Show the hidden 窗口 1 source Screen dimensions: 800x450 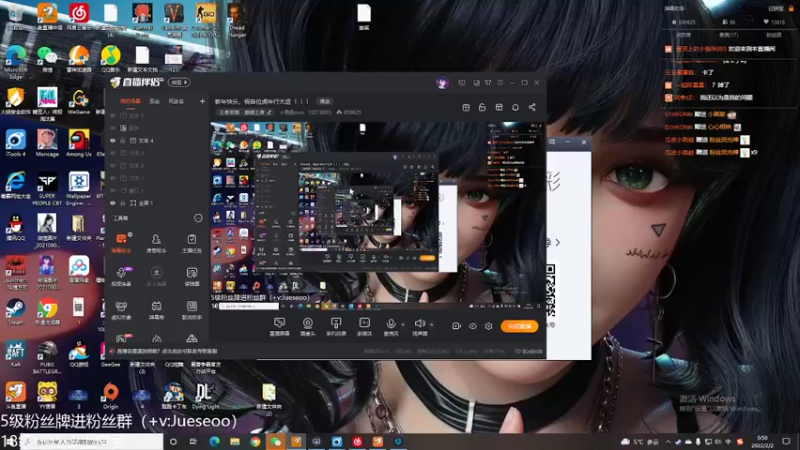[x=113, y=190]
